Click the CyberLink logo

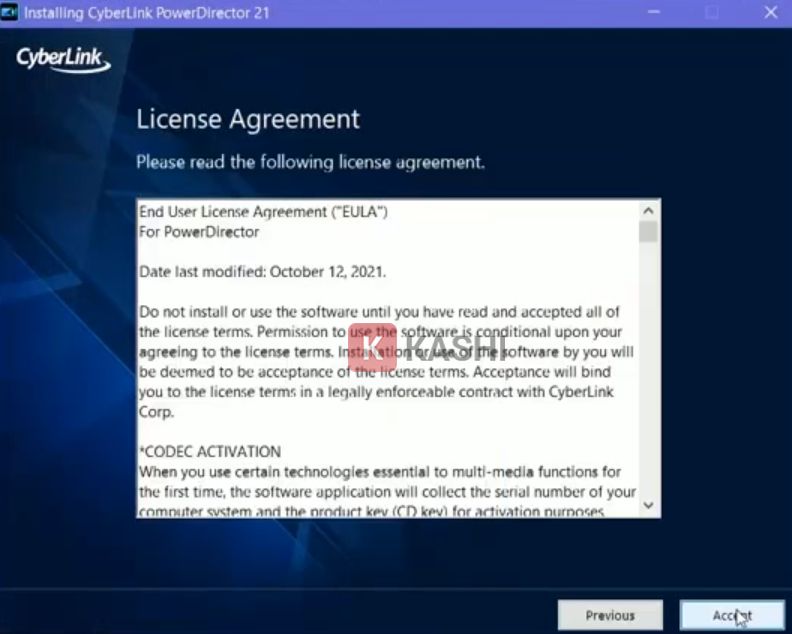click(x=62, y=59)
